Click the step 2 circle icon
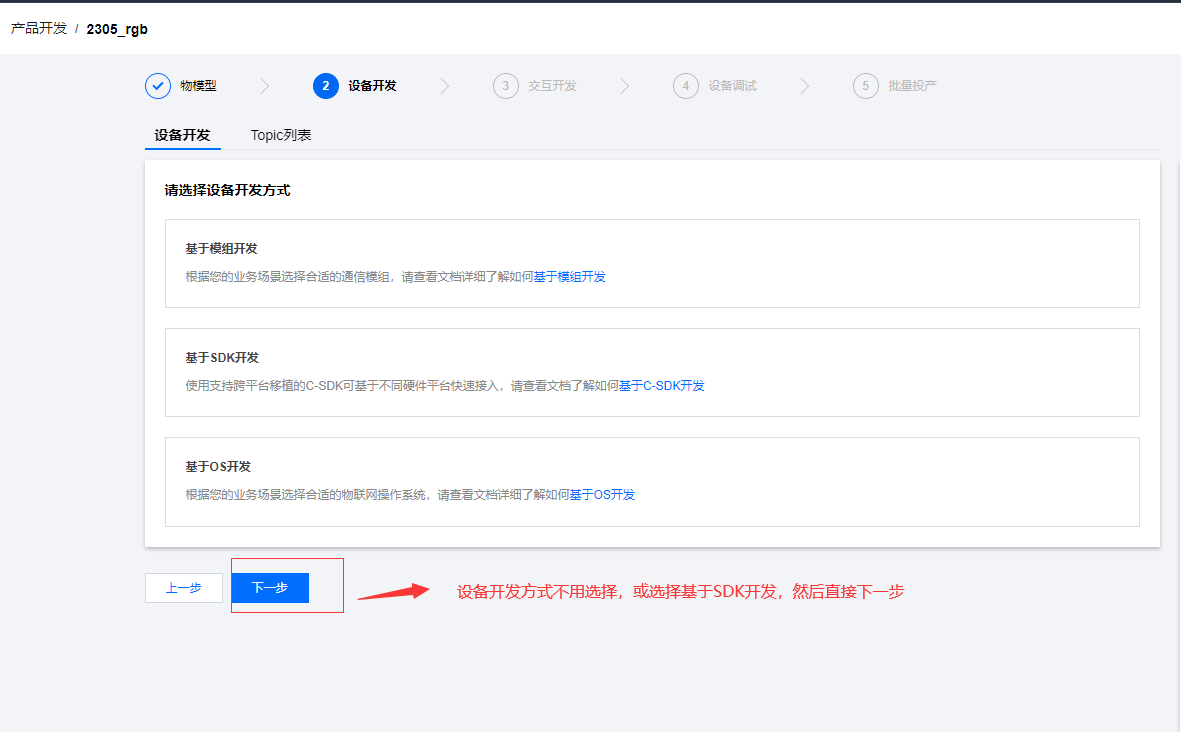 click(x=325, y=86)
